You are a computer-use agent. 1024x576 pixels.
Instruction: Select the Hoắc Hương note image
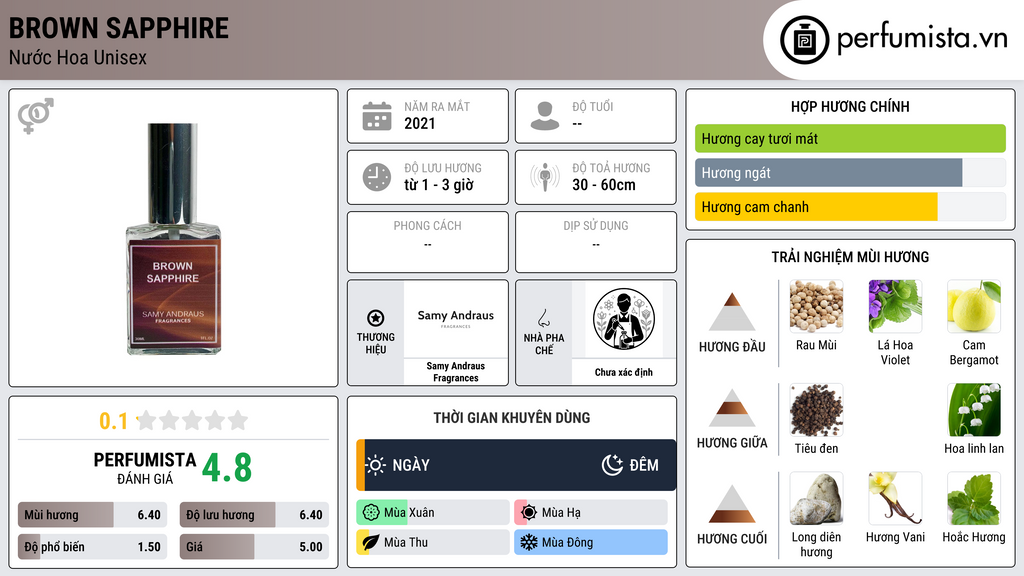pos(974,499)
